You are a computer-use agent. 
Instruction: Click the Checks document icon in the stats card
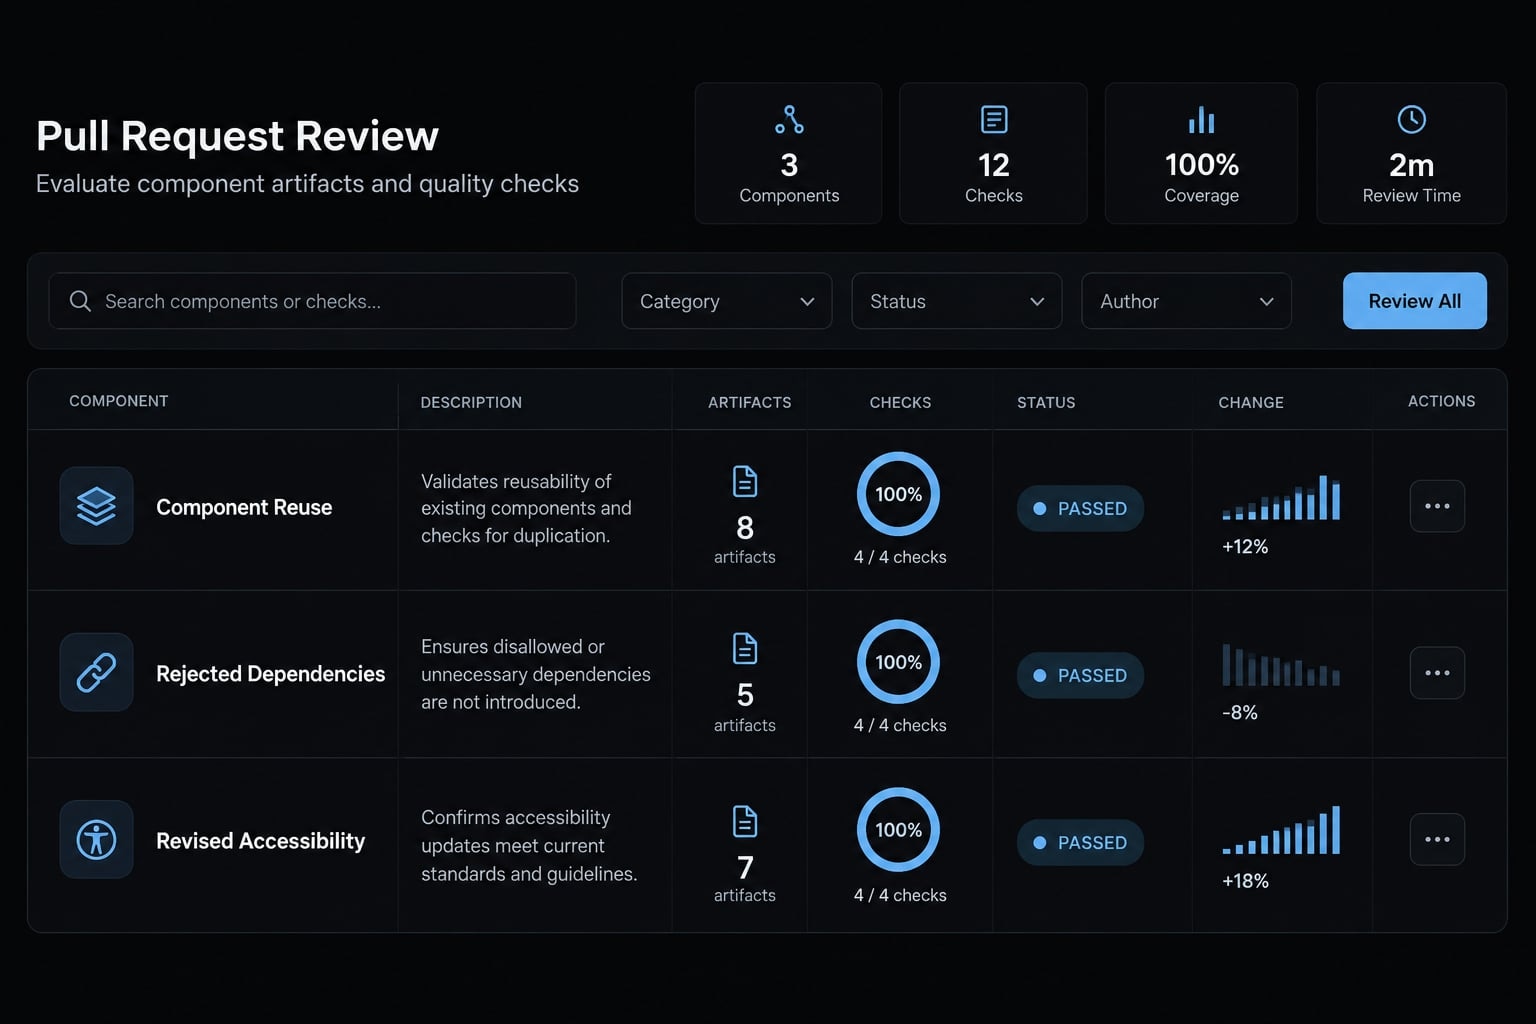coord(994,120)
